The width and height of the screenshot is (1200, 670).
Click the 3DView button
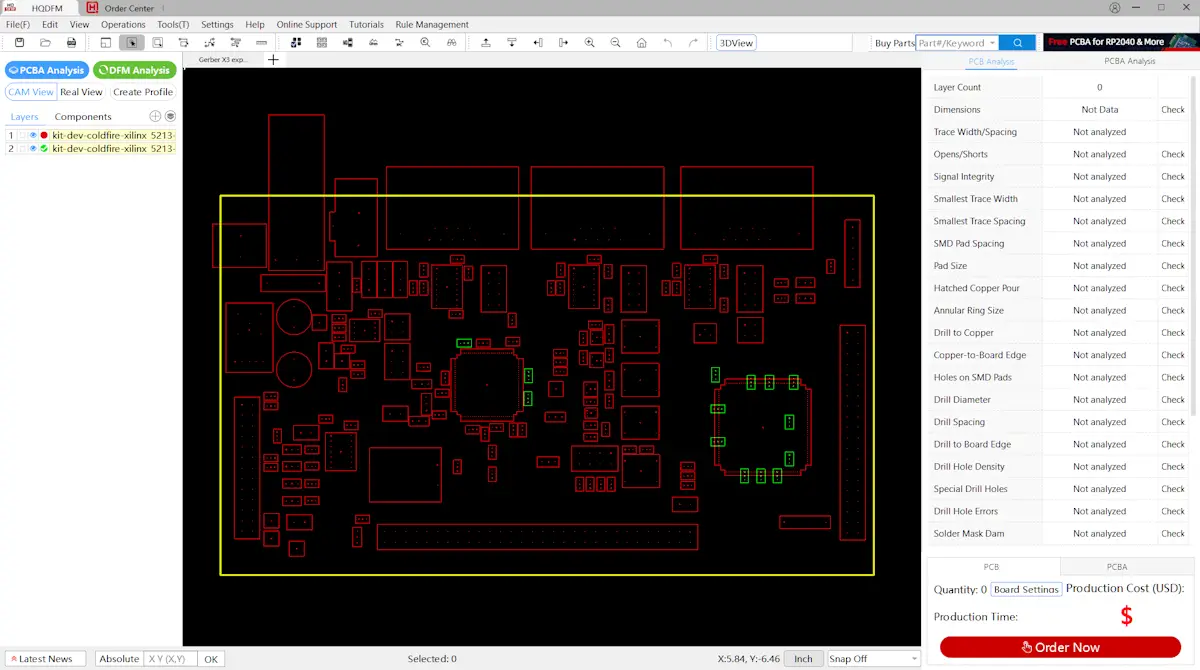[x=739, y=42]
